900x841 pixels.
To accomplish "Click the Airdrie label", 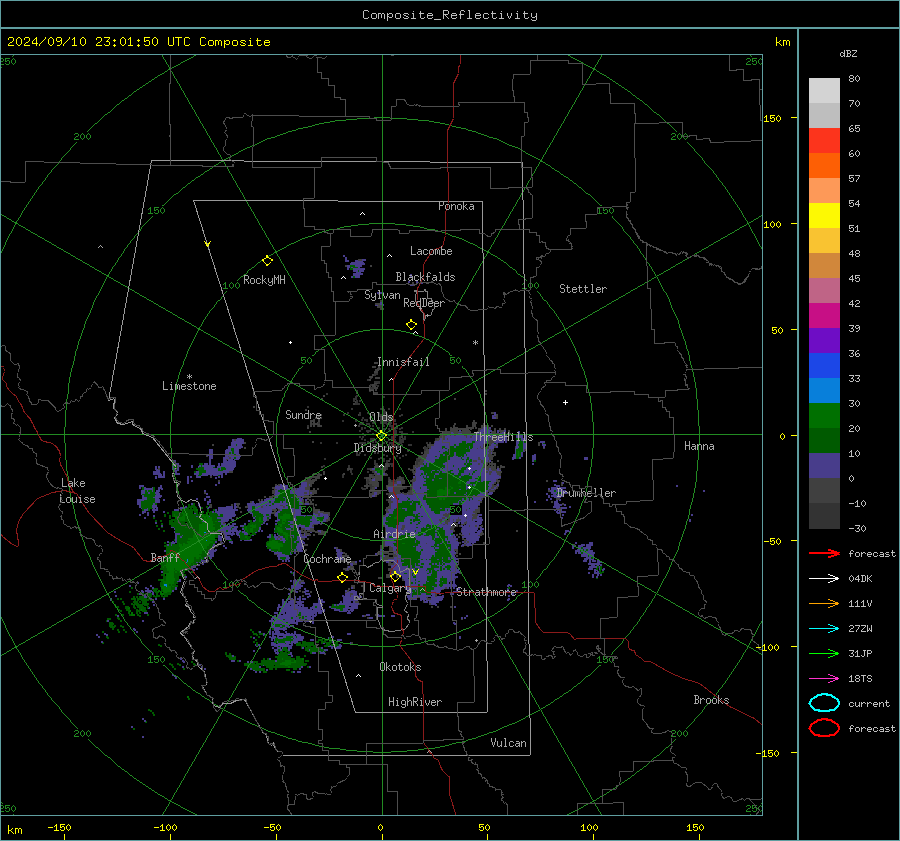I will (x=394, y=534).
